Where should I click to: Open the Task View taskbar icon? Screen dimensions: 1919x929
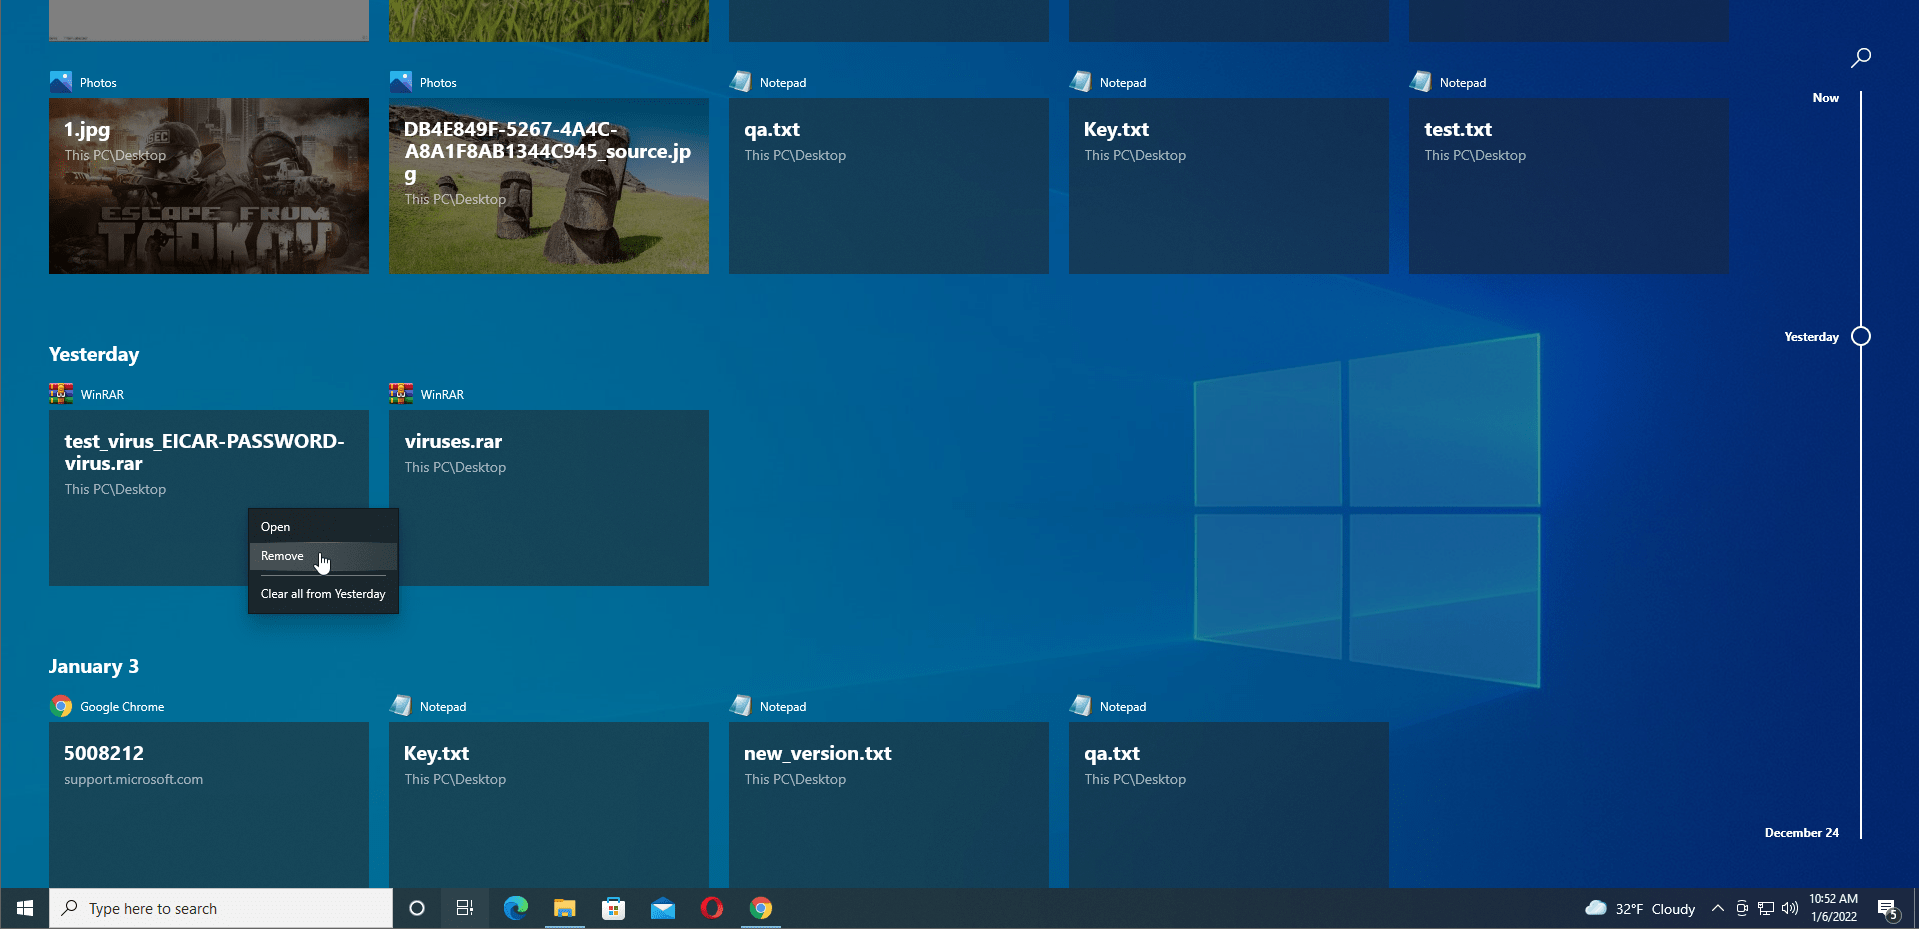click(x=465, y=908)
